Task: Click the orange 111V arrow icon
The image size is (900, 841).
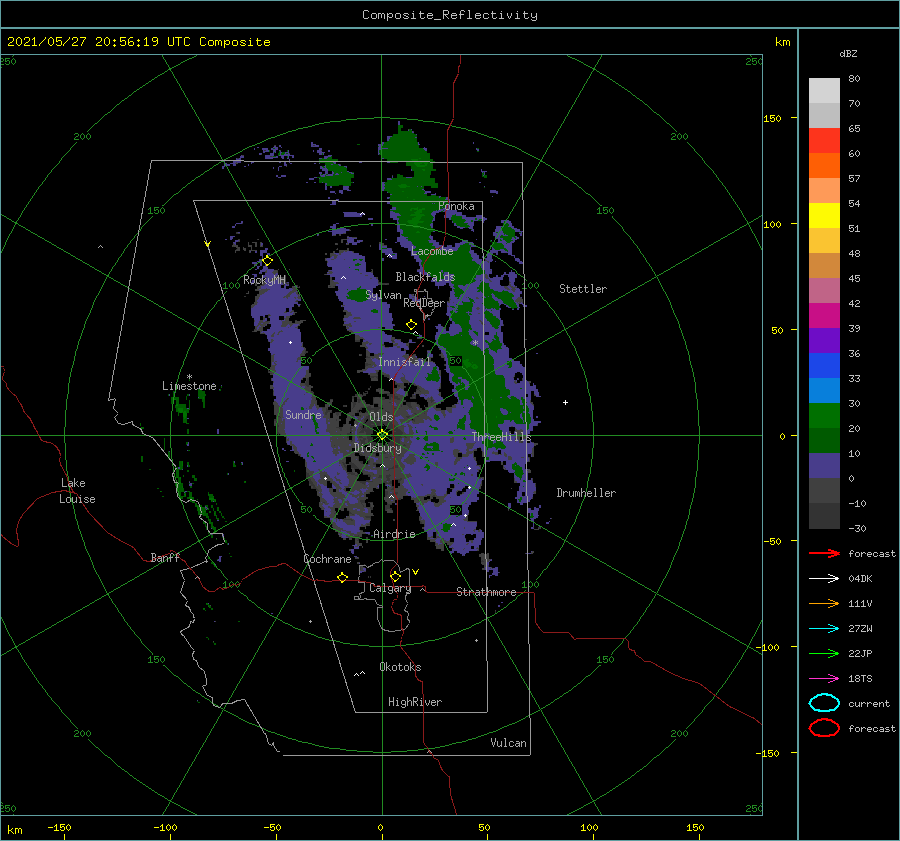Action: click(x=824, y=603)
